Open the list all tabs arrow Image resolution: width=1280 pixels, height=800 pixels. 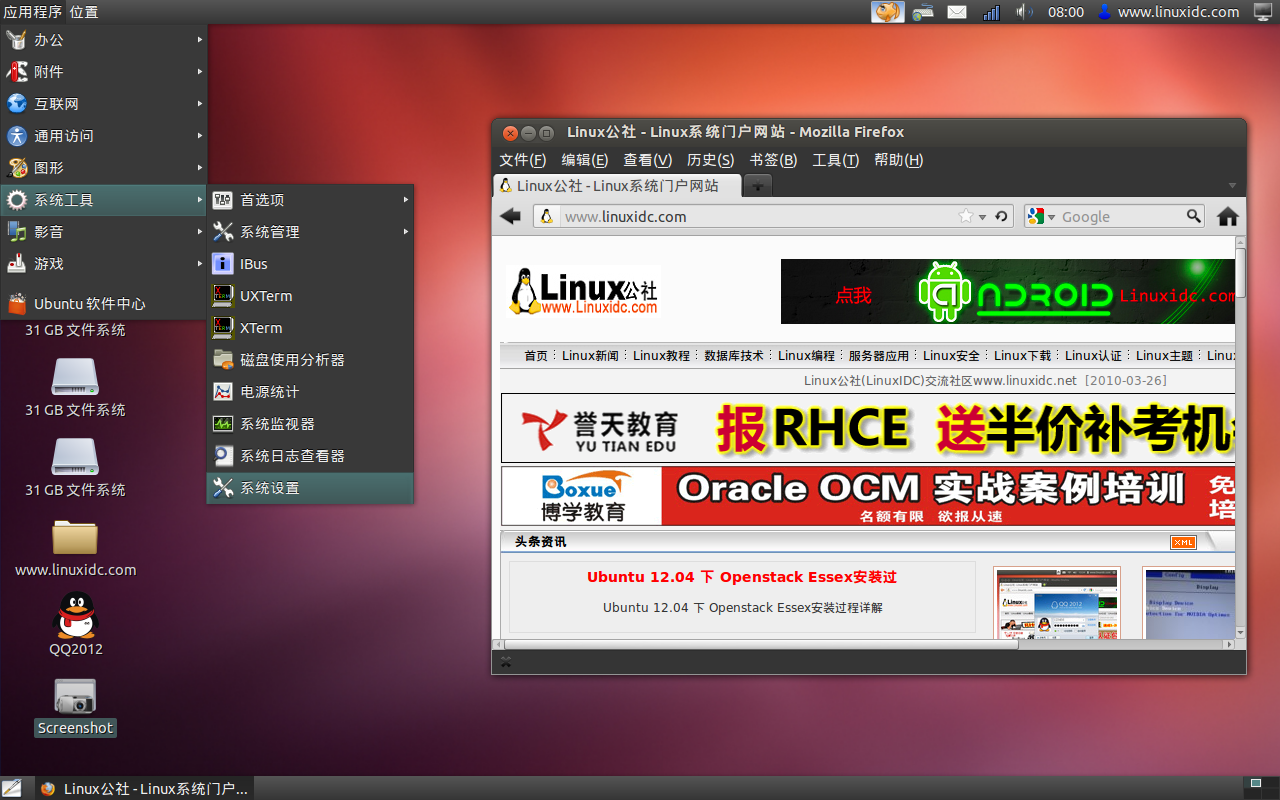[x=1232, y=186]
